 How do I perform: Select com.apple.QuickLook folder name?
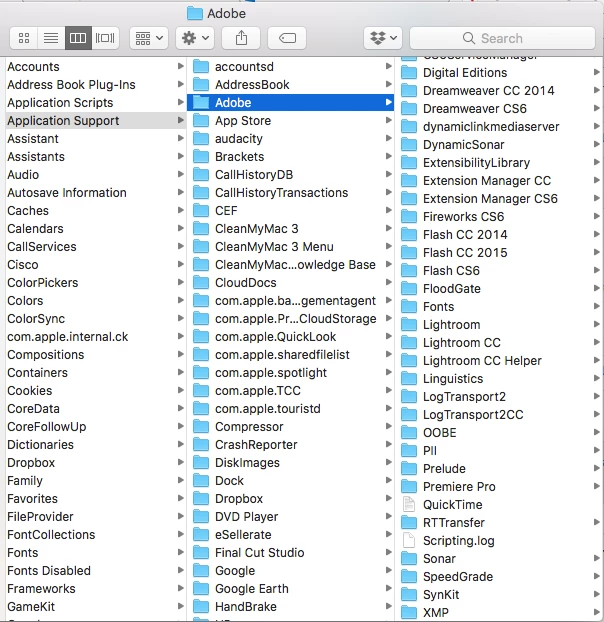point(276,336)
